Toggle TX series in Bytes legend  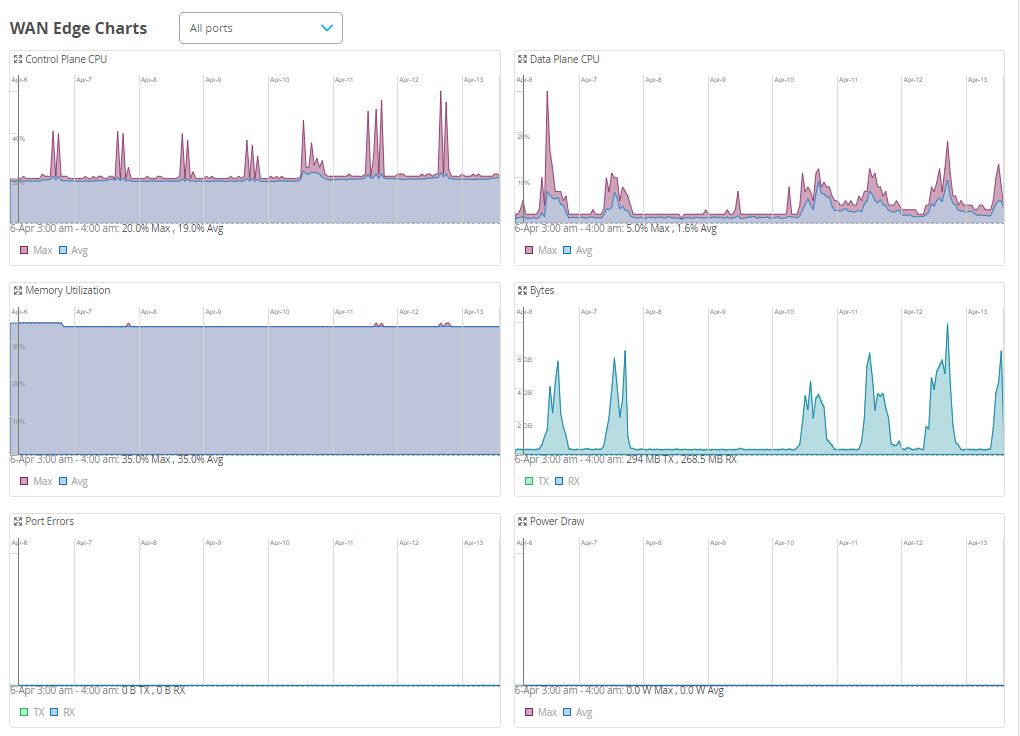point(537,481)
